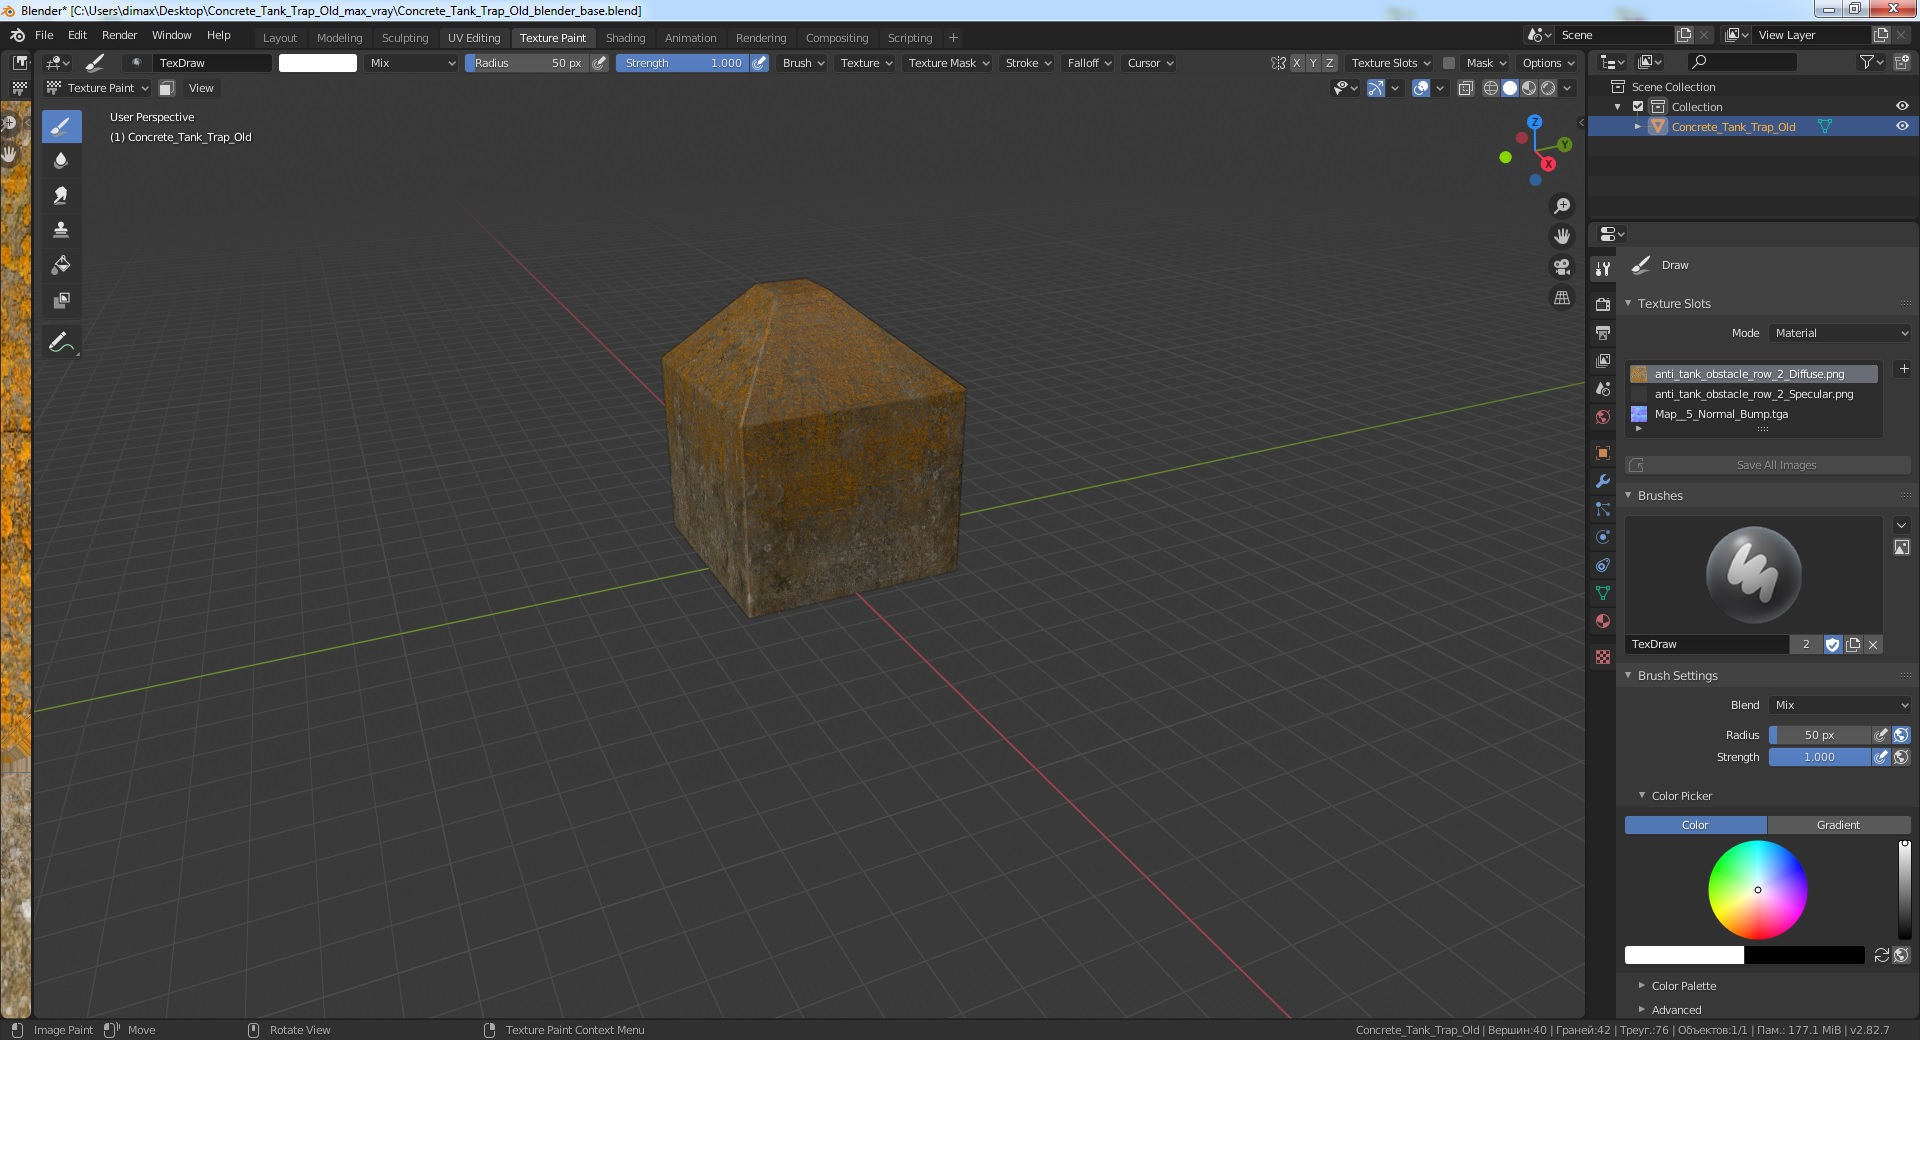
Task: Open the Object Constraints tab
Action: coord(1603,565)
